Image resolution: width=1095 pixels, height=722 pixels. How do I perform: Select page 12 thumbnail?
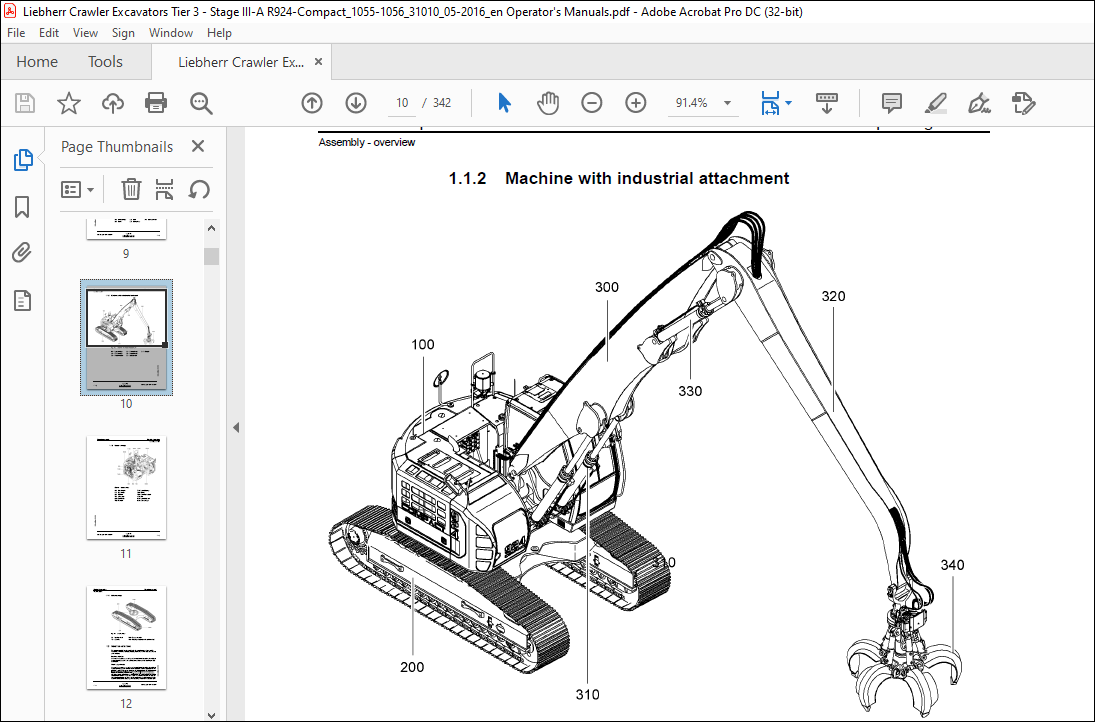point(126,638)
